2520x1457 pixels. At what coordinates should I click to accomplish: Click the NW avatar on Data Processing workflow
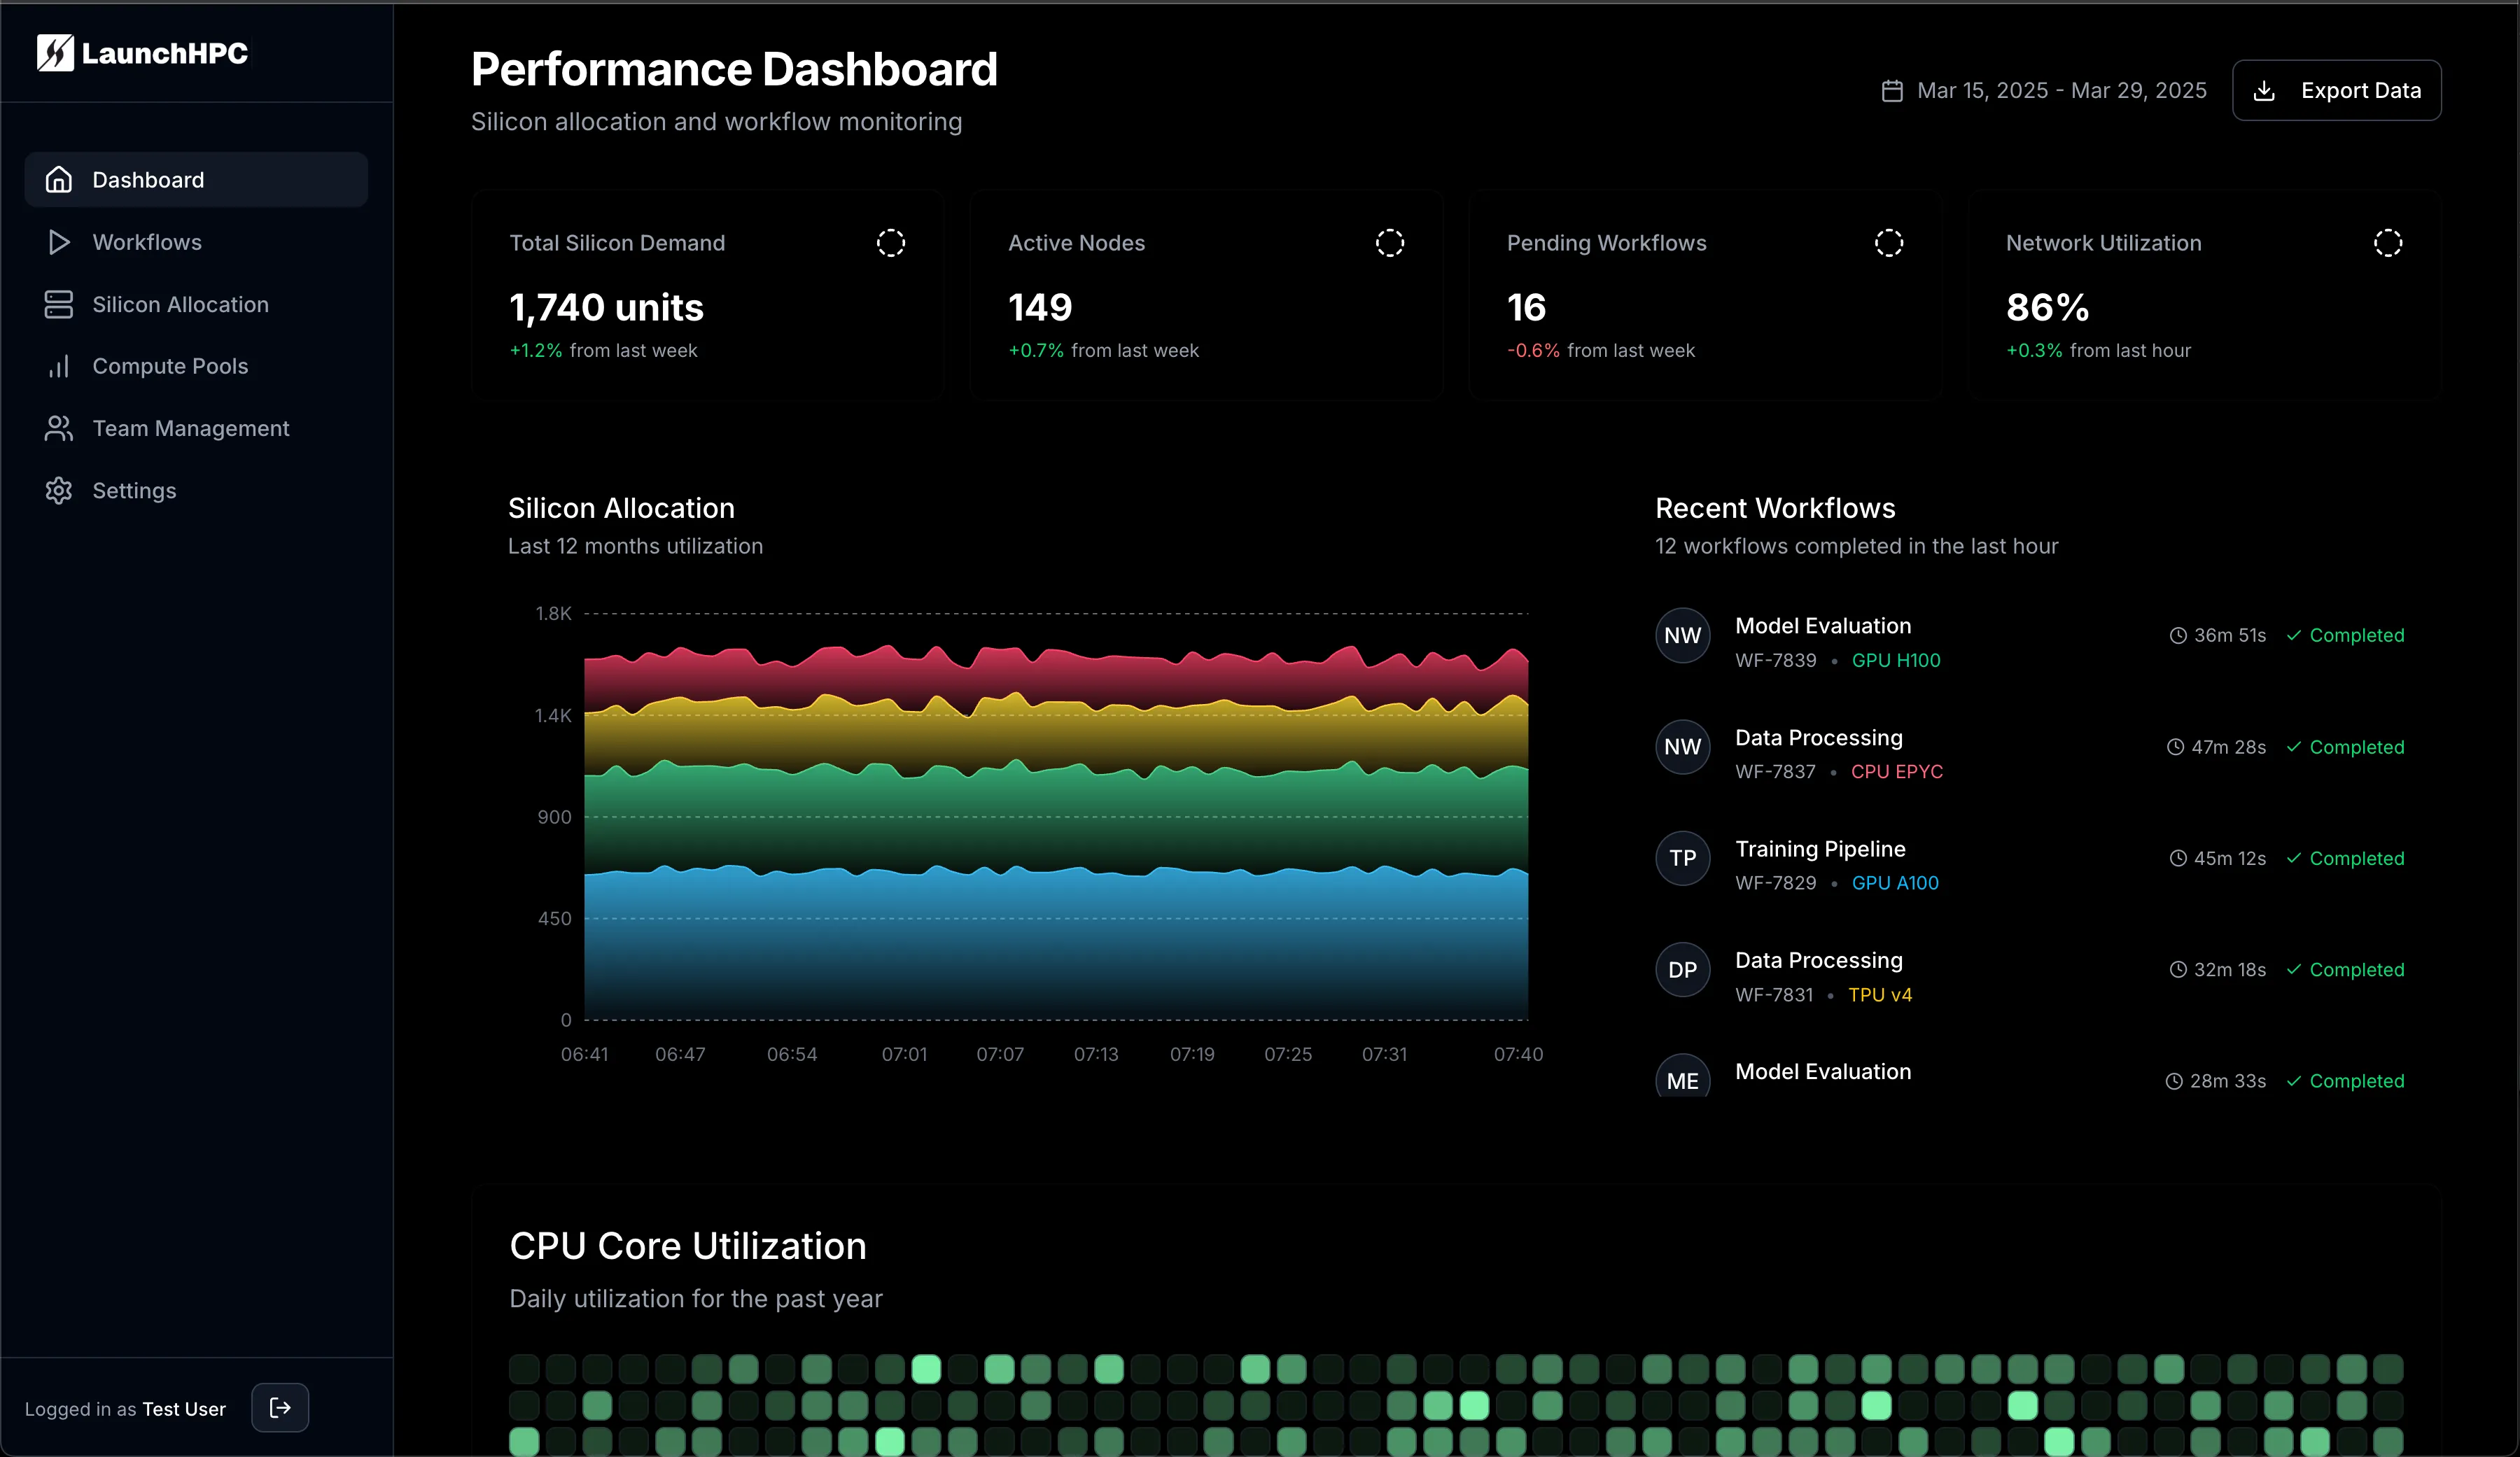coord(1682,747)
